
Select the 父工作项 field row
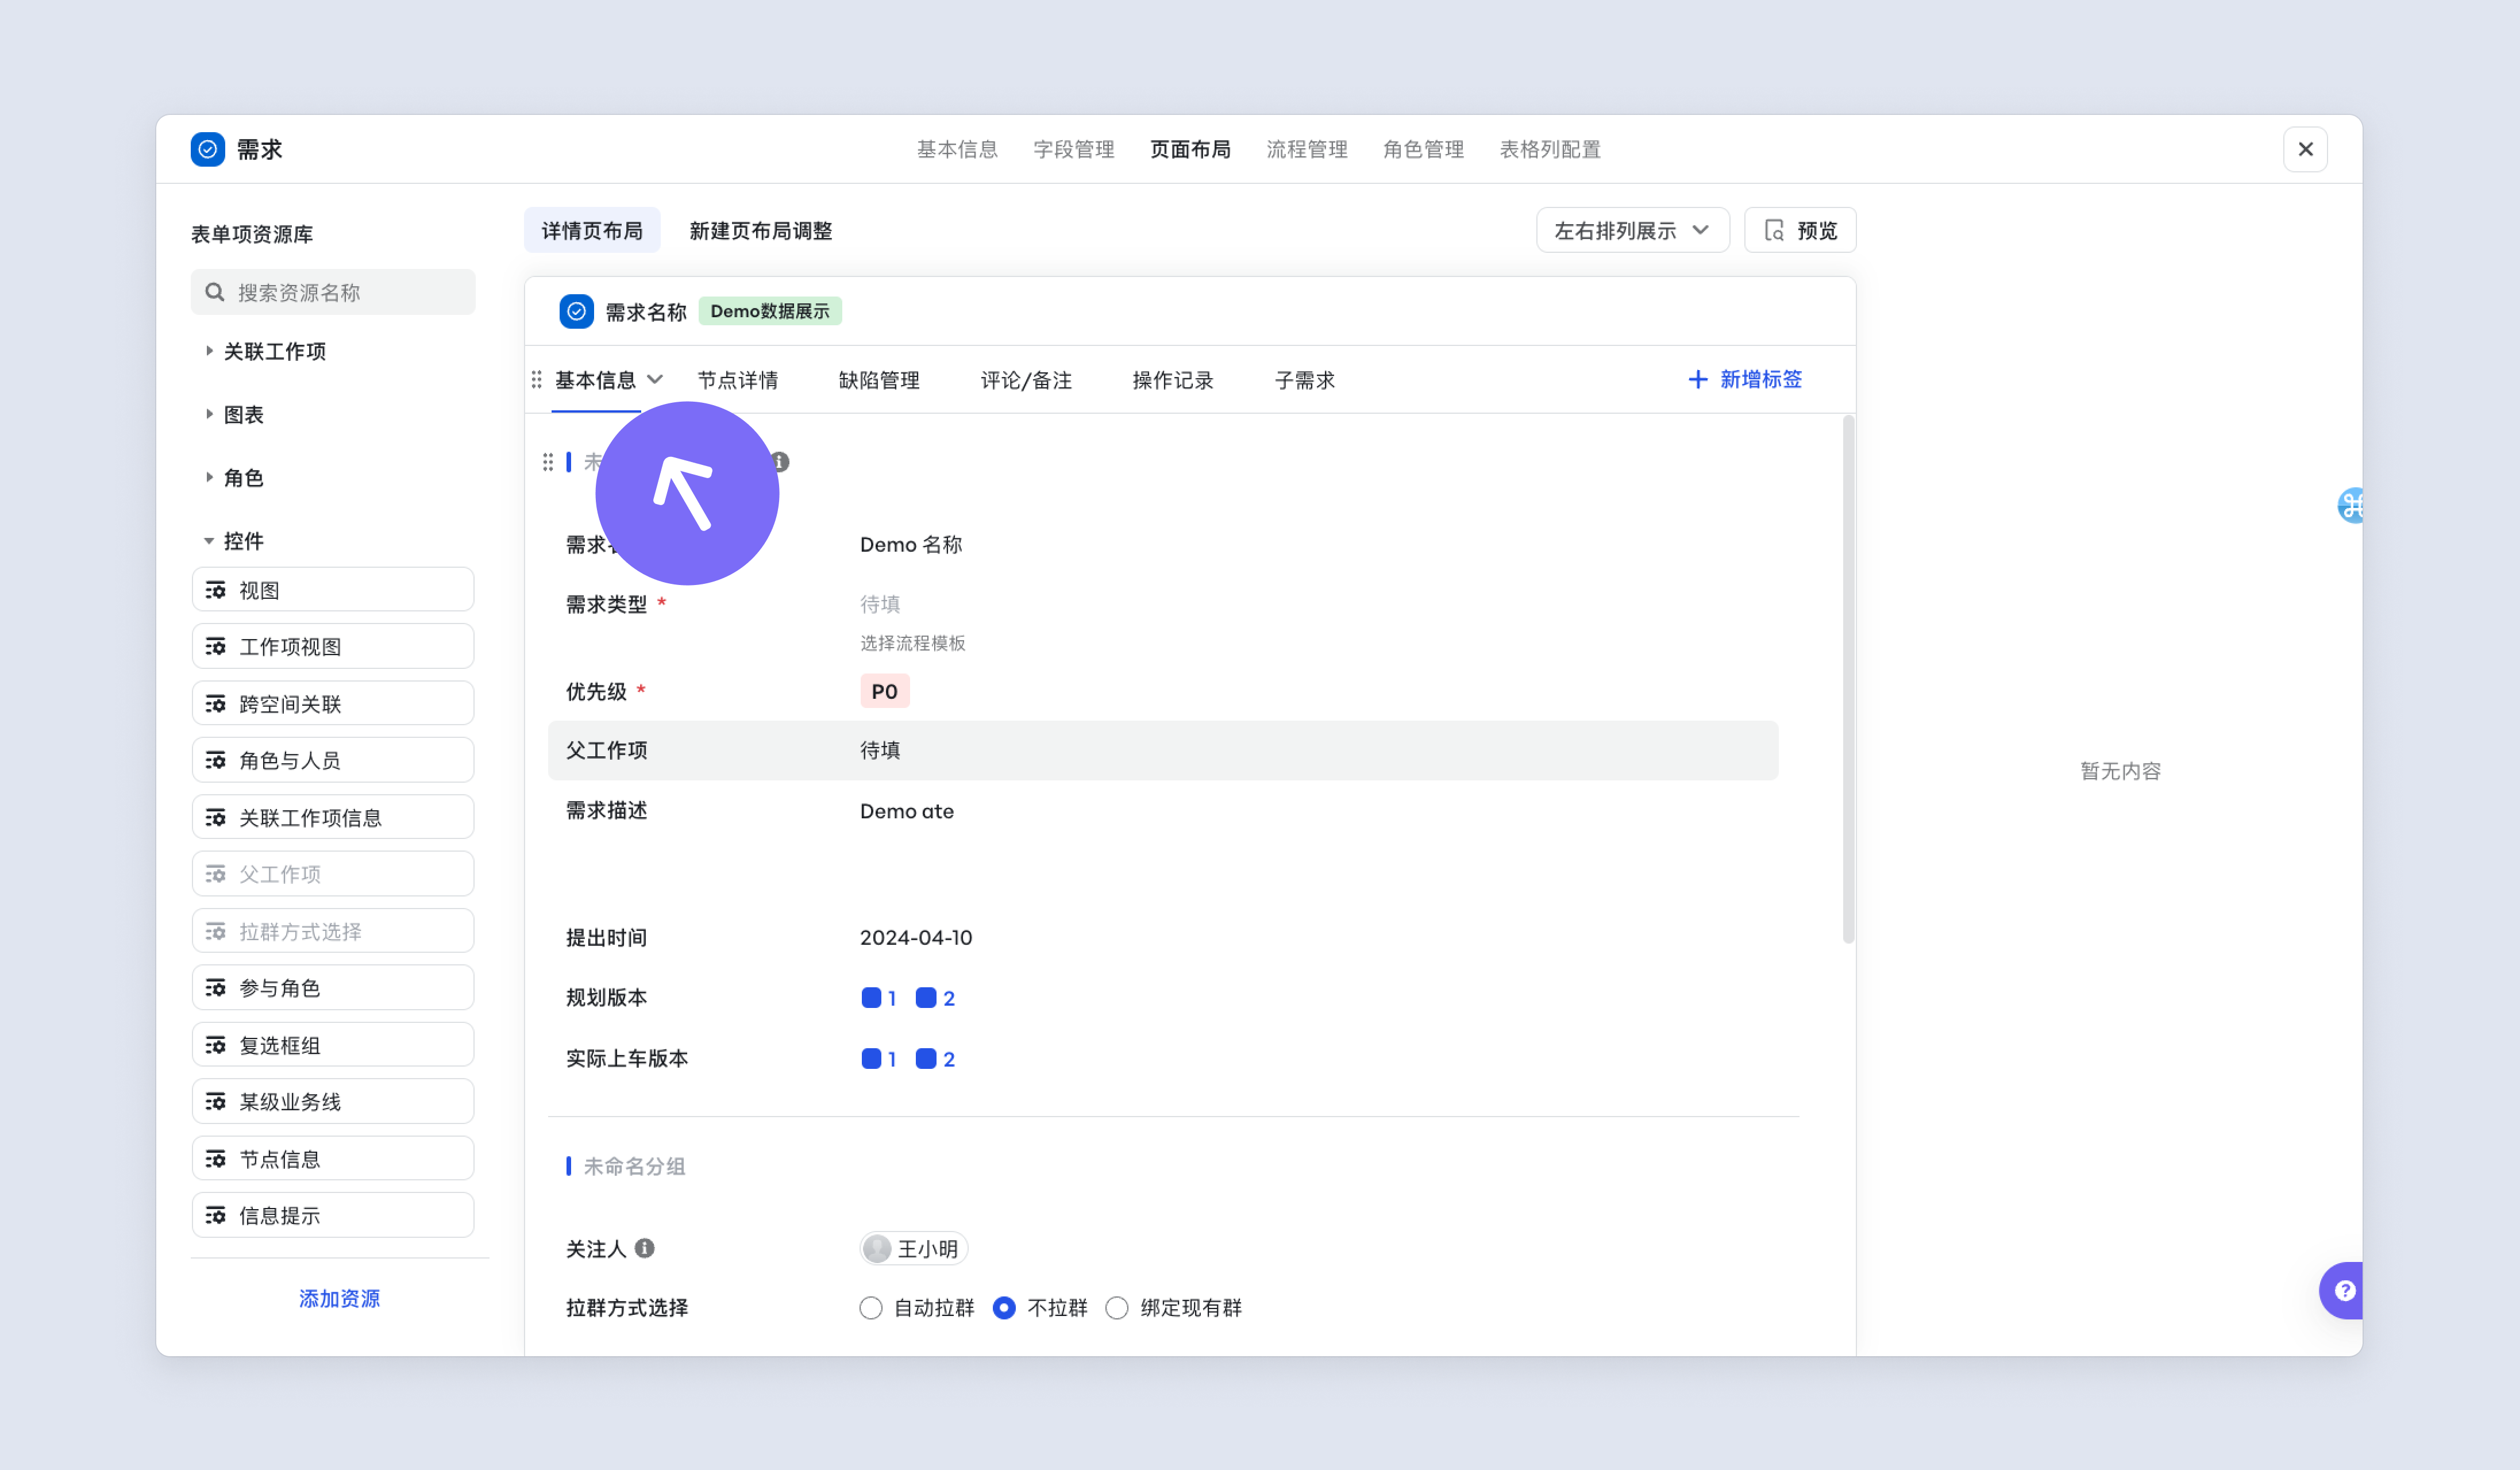pos(1163,750)
